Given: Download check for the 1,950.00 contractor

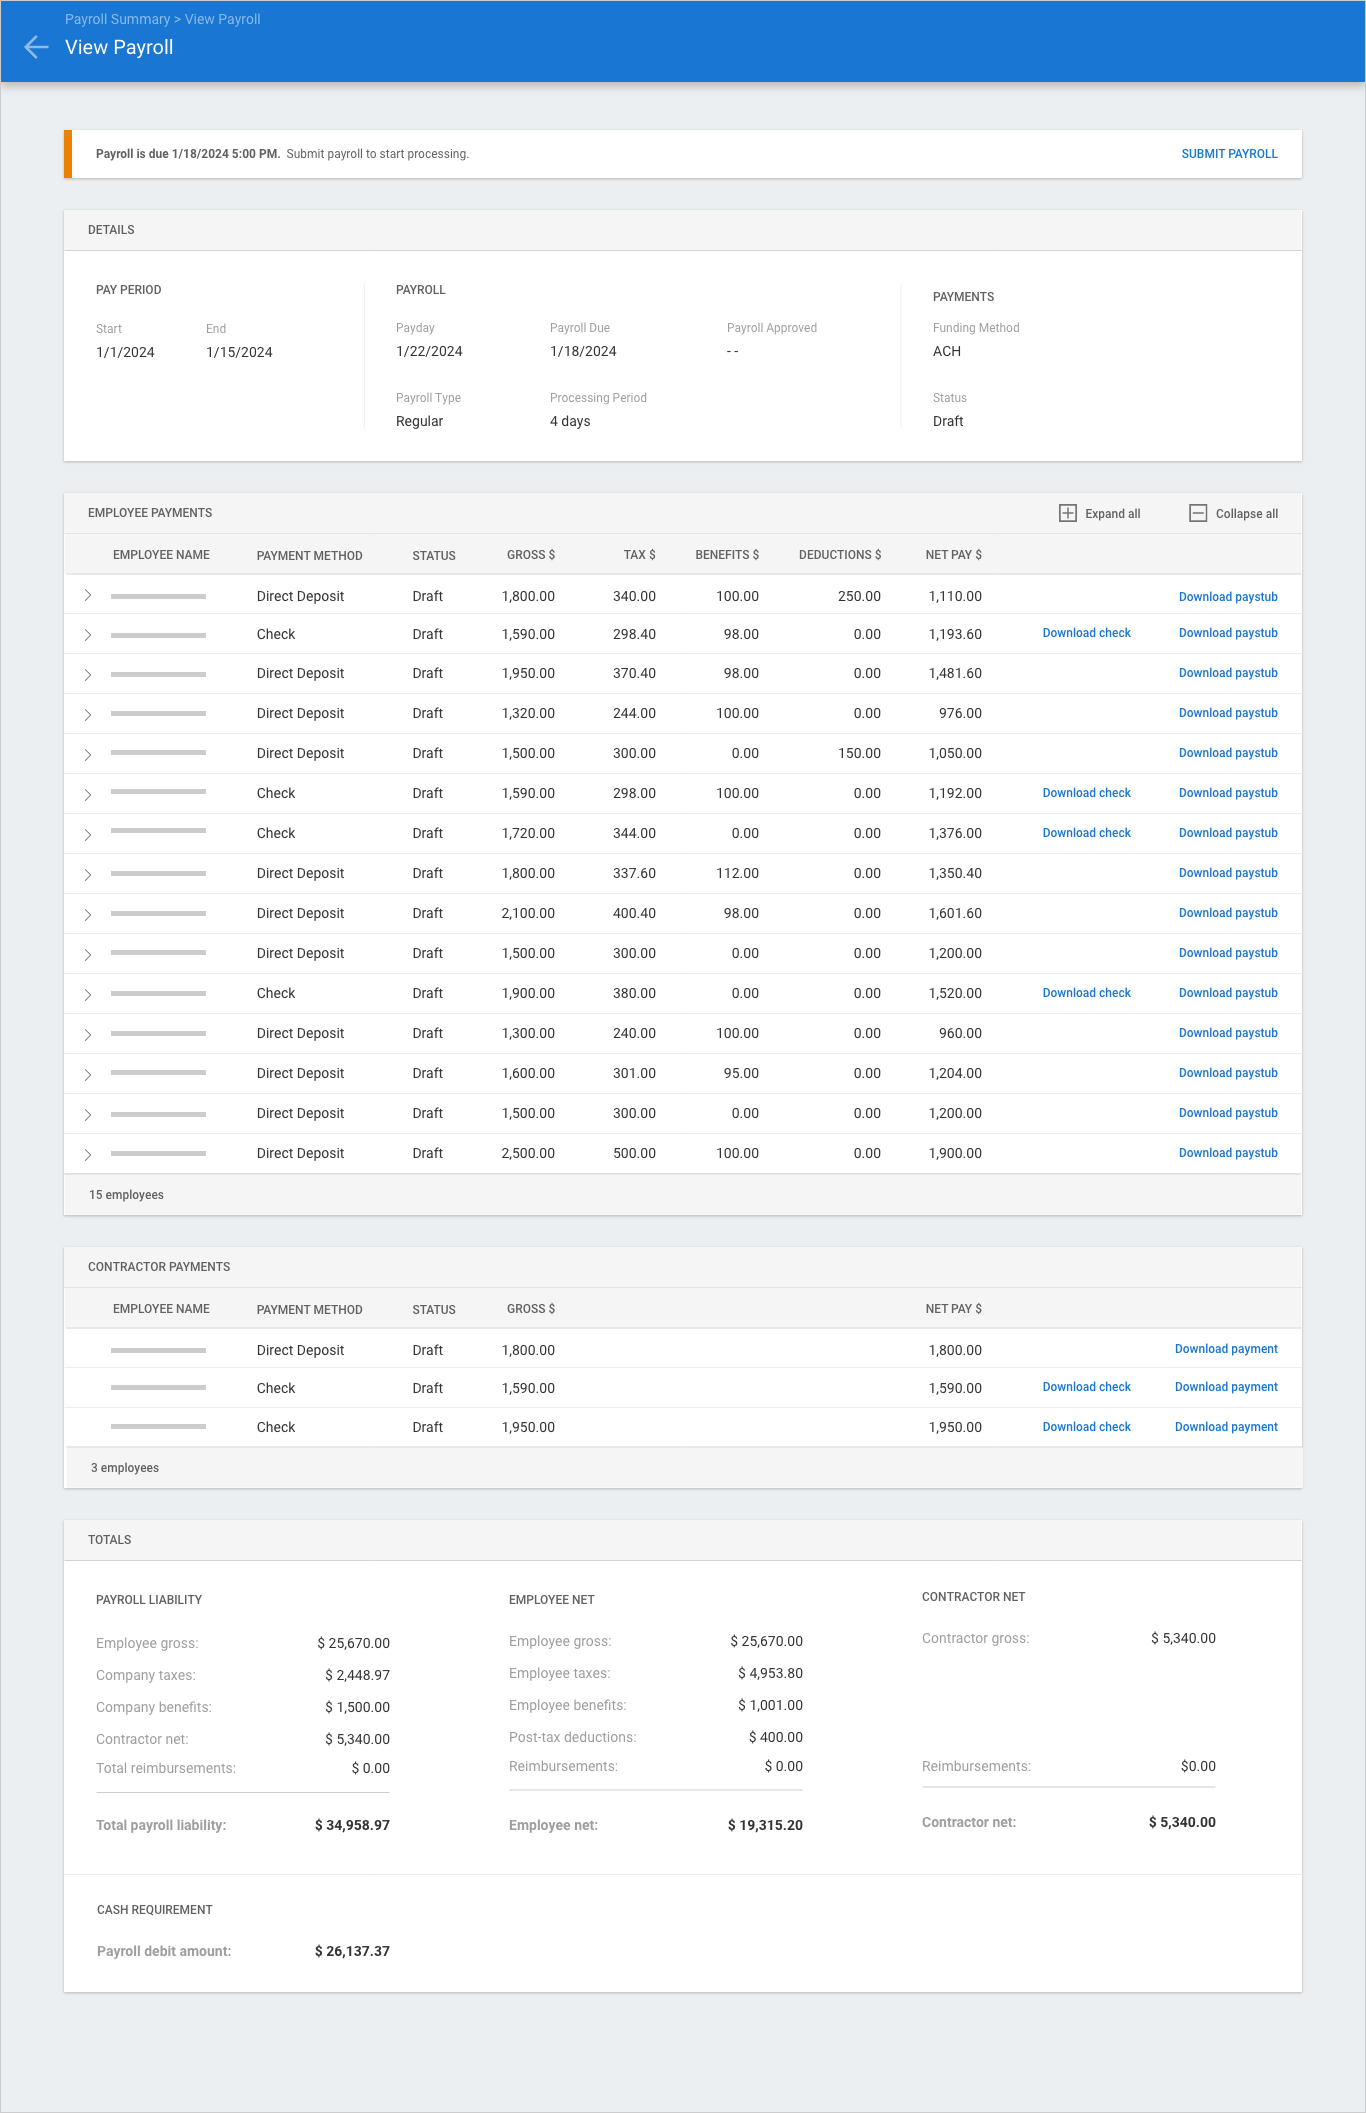Looking at the screenshot, I should point(1086,1427).
